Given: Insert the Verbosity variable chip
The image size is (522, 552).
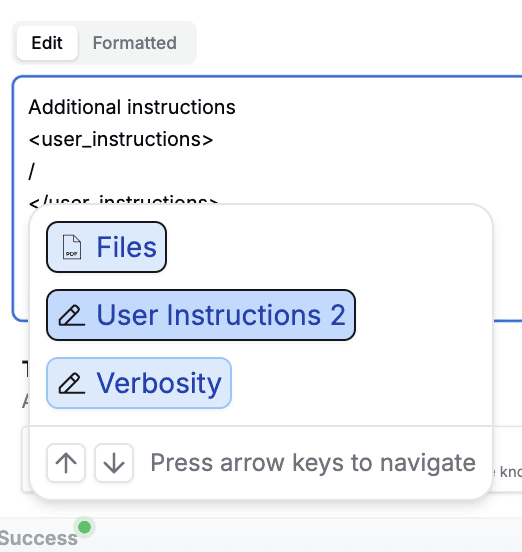Looking at the screenshot, I should 139,383.
